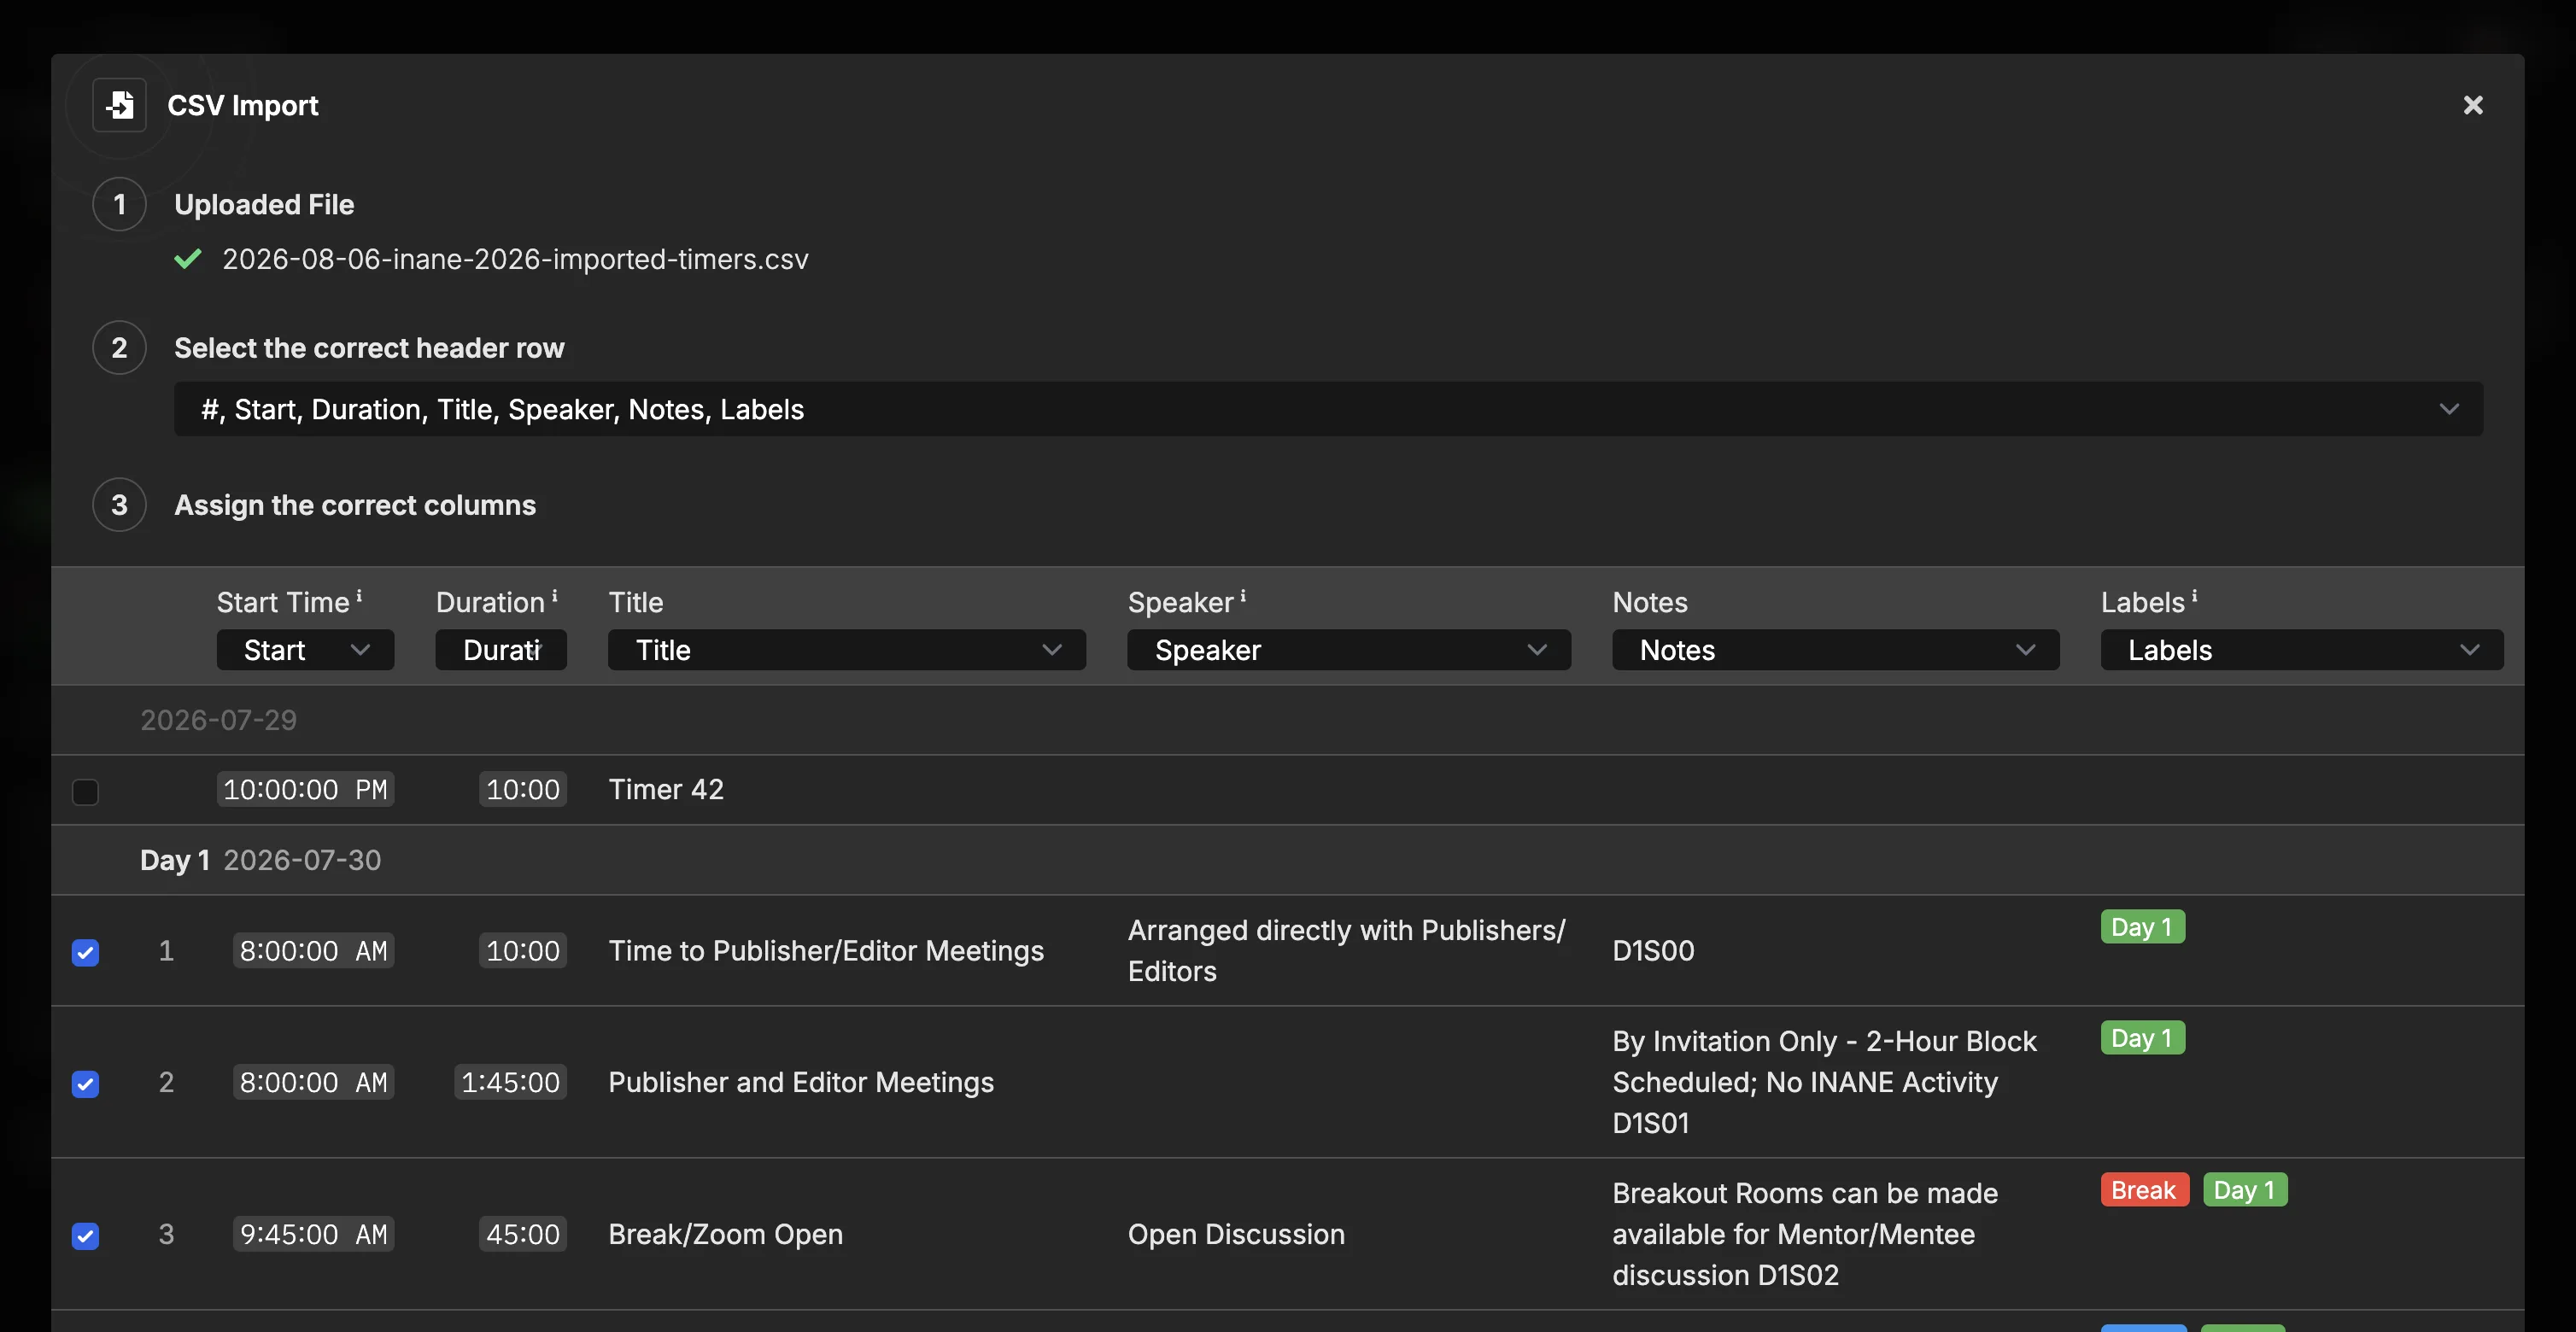Close the CSV Import dialog
Screen dimensions: 2576x1332
[x=2472, y=105]
